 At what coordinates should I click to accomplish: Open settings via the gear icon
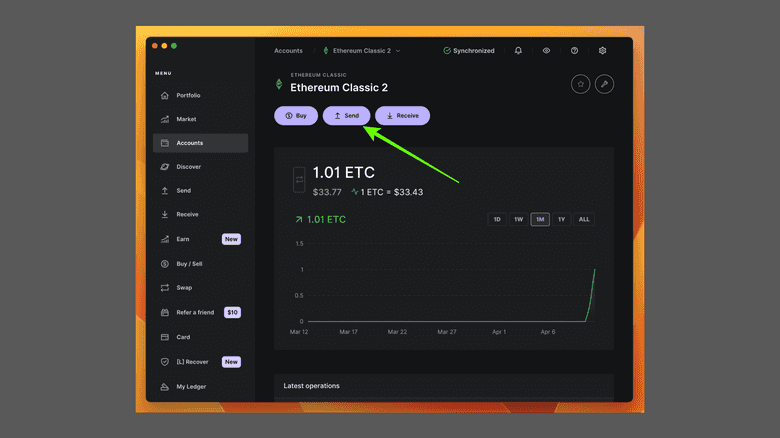[602, 51]
